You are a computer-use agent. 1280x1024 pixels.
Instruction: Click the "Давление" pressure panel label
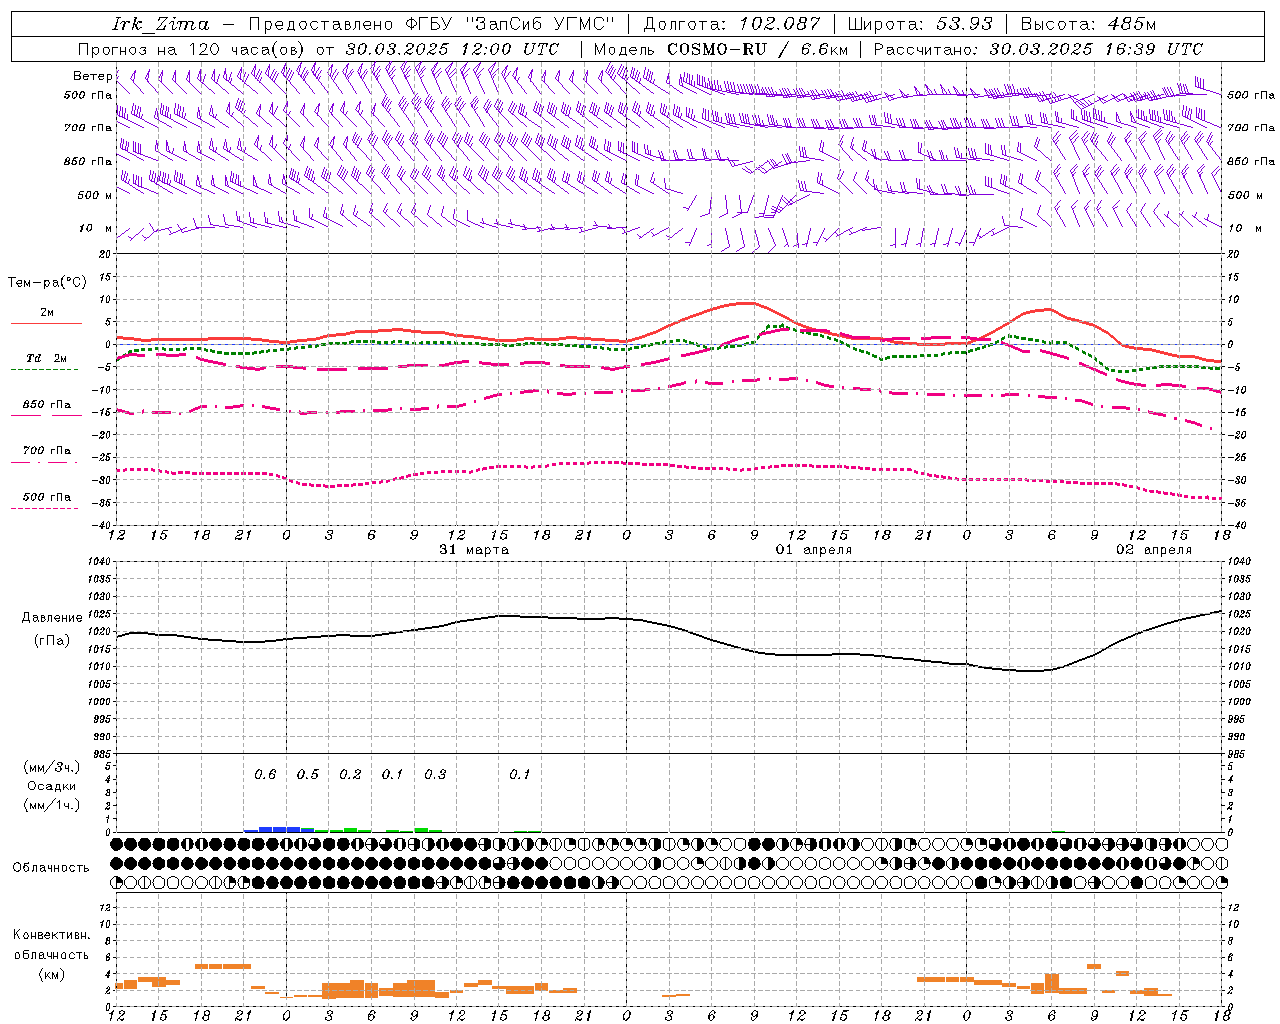tap(52, 618)
